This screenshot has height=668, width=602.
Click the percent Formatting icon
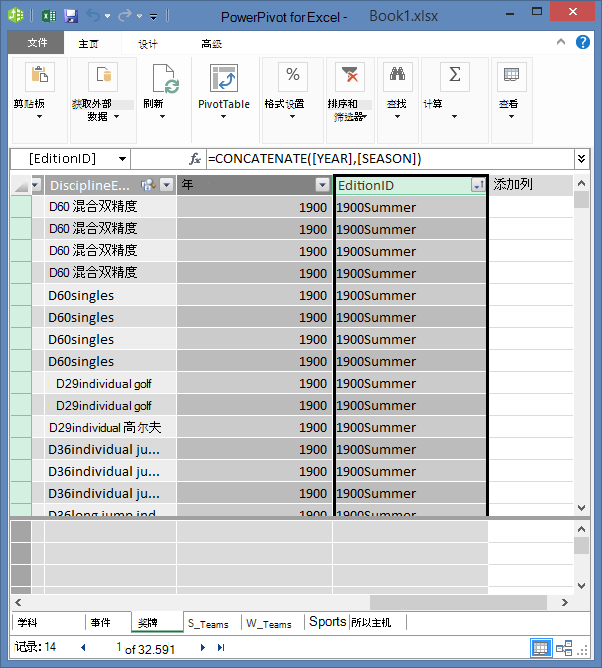(x=293, y=76)
